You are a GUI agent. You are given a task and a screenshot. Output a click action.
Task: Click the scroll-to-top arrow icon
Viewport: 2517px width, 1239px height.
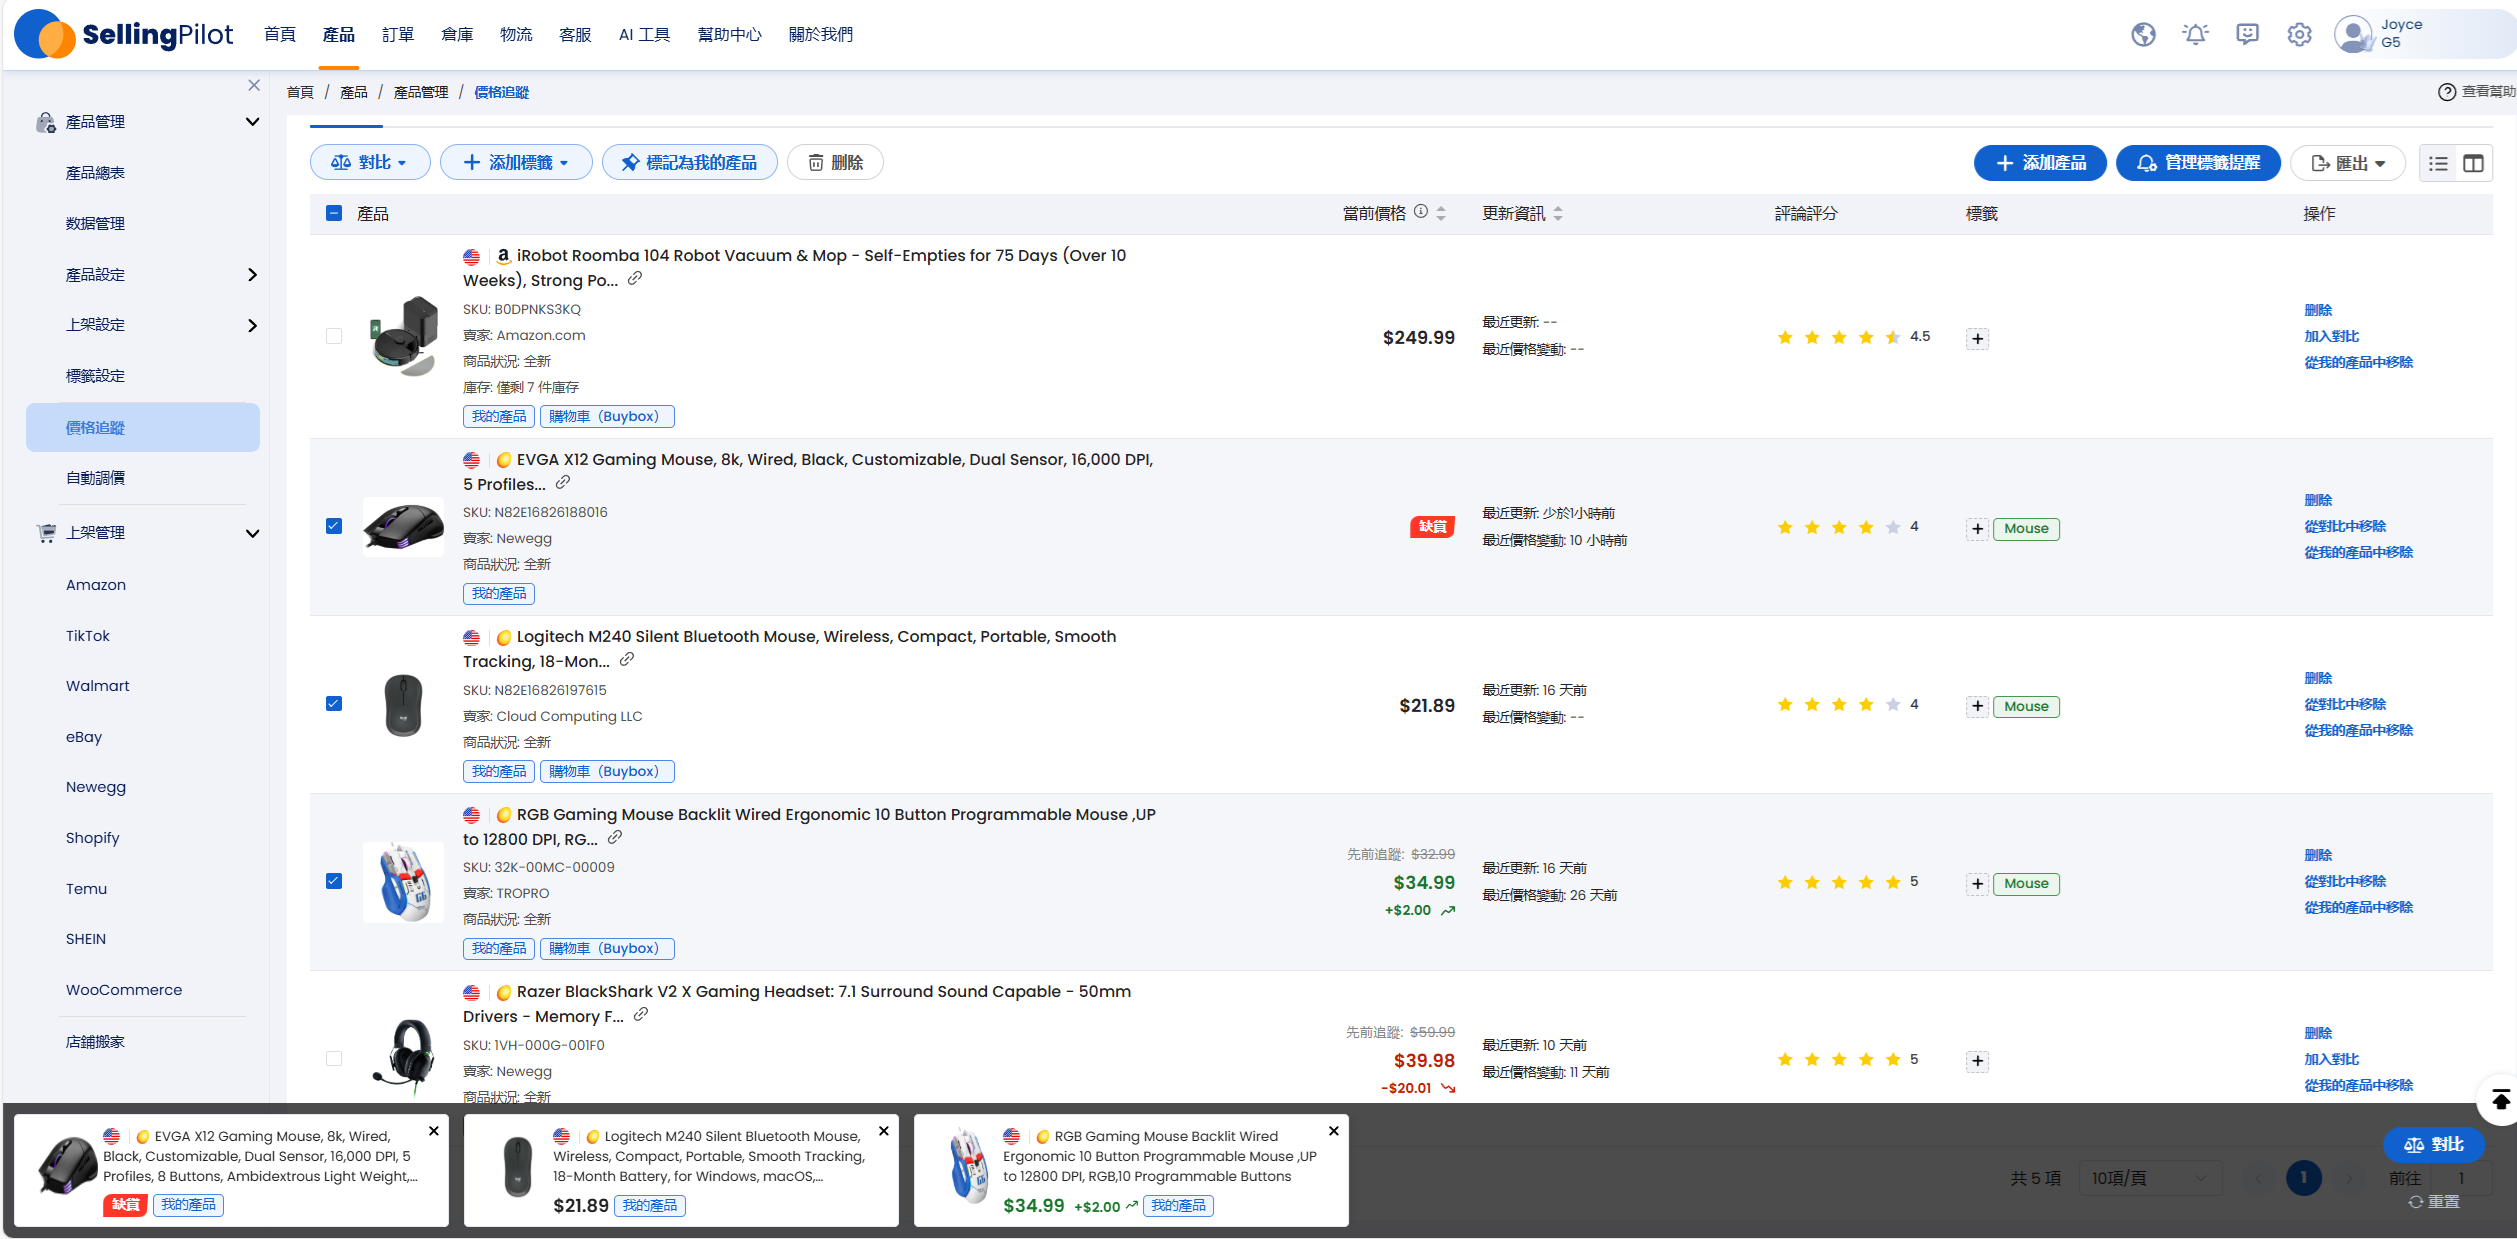[2500, 1100]
